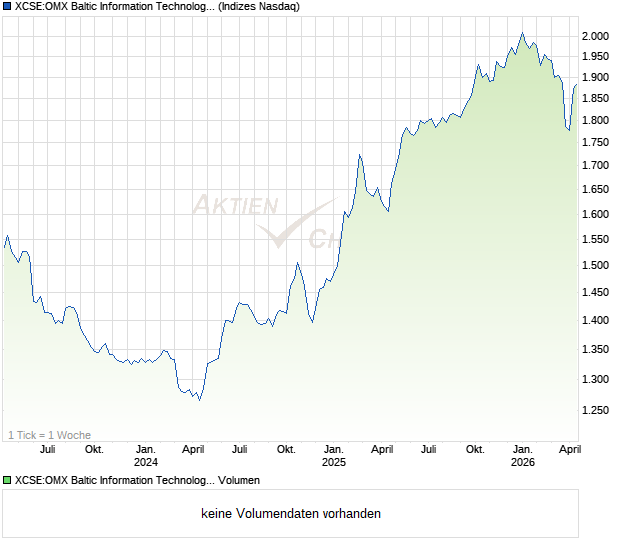620x546 pixels.
Task: Click the 1.600 price axis label
Action: (595, 214)
